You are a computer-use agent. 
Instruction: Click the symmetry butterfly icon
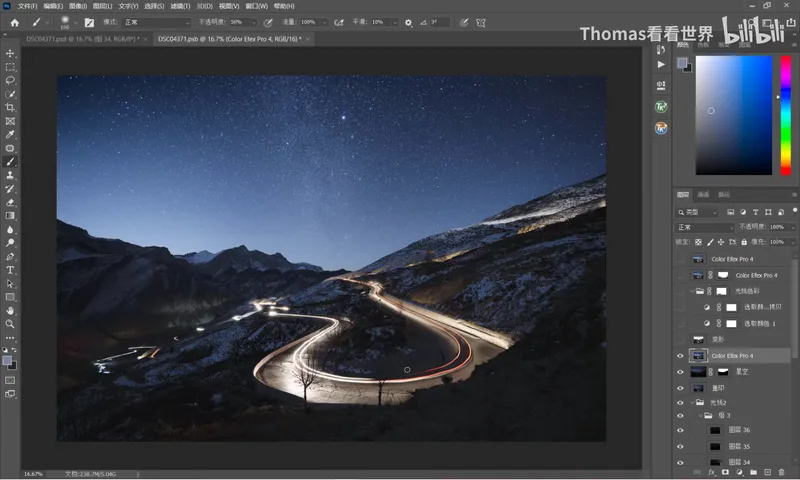[481, 22]
